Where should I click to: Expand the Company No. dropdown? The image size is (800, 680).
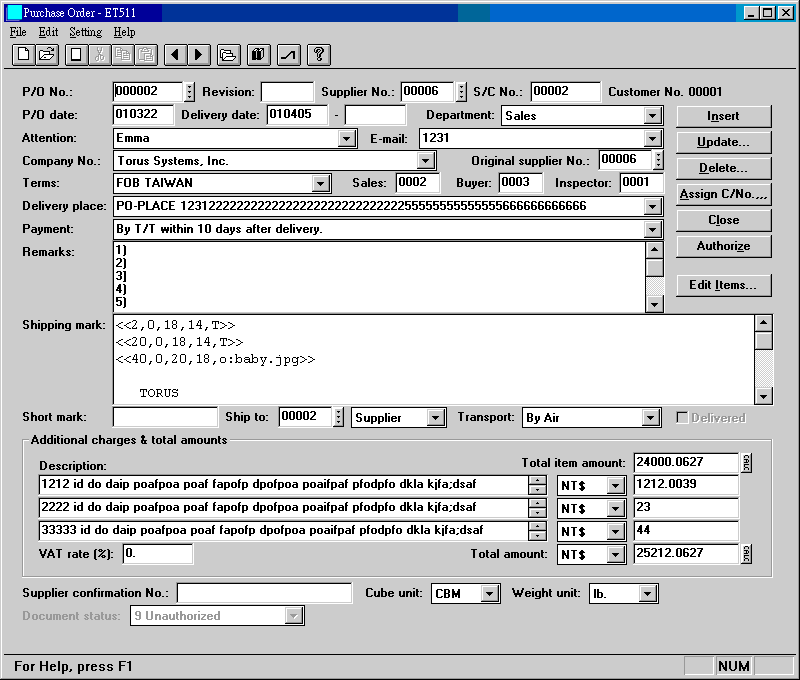pos(425,161)
